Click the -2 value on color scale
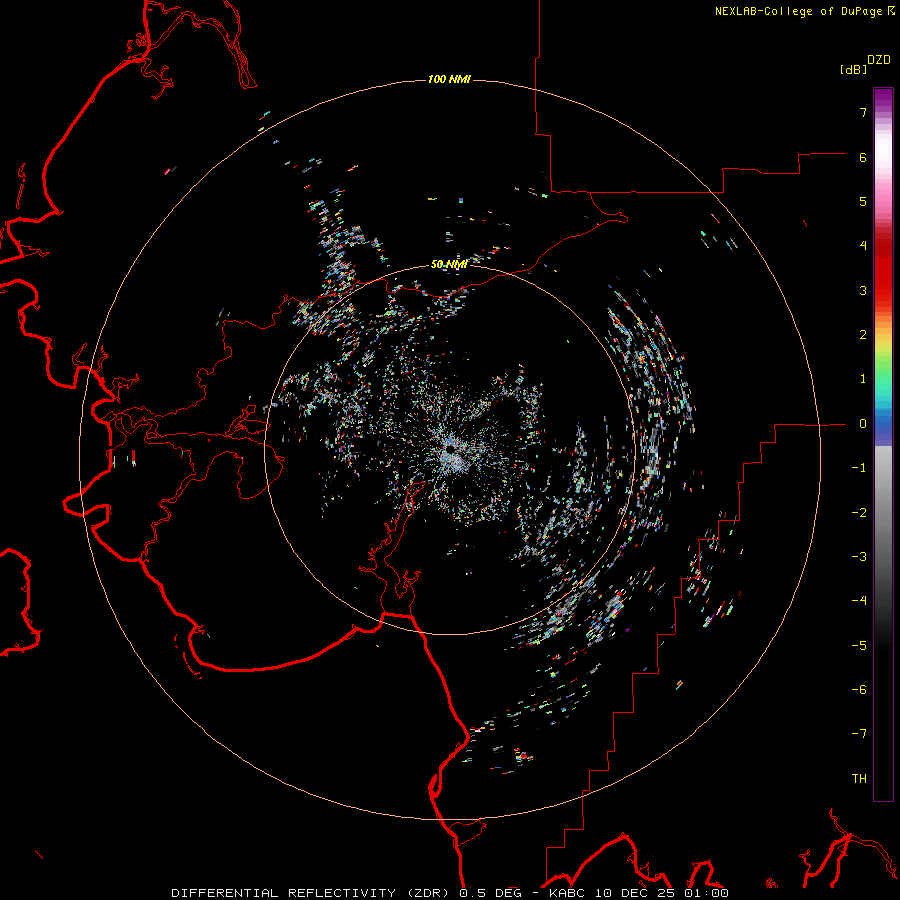Screen dimensions: 900x900 [x=859, y=513]
